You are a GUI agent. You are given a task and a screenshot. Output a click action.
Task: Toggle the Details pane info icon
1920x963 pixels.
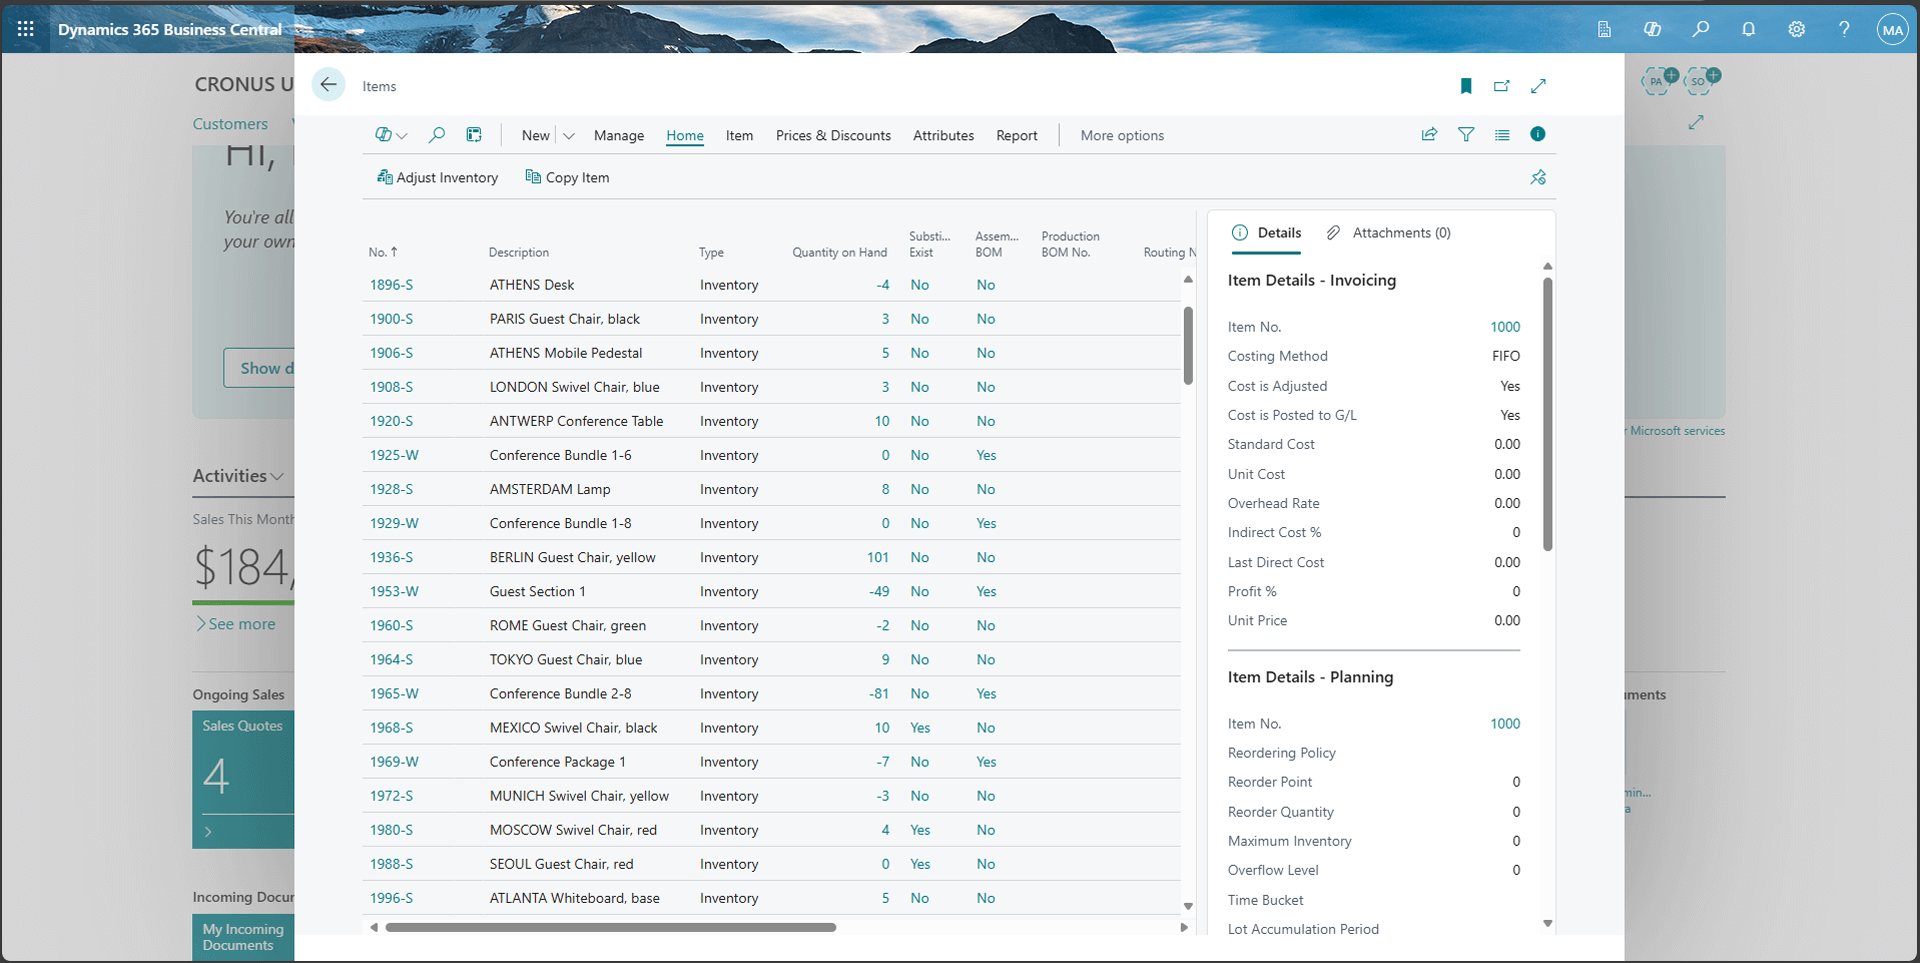coord(1538,133)
